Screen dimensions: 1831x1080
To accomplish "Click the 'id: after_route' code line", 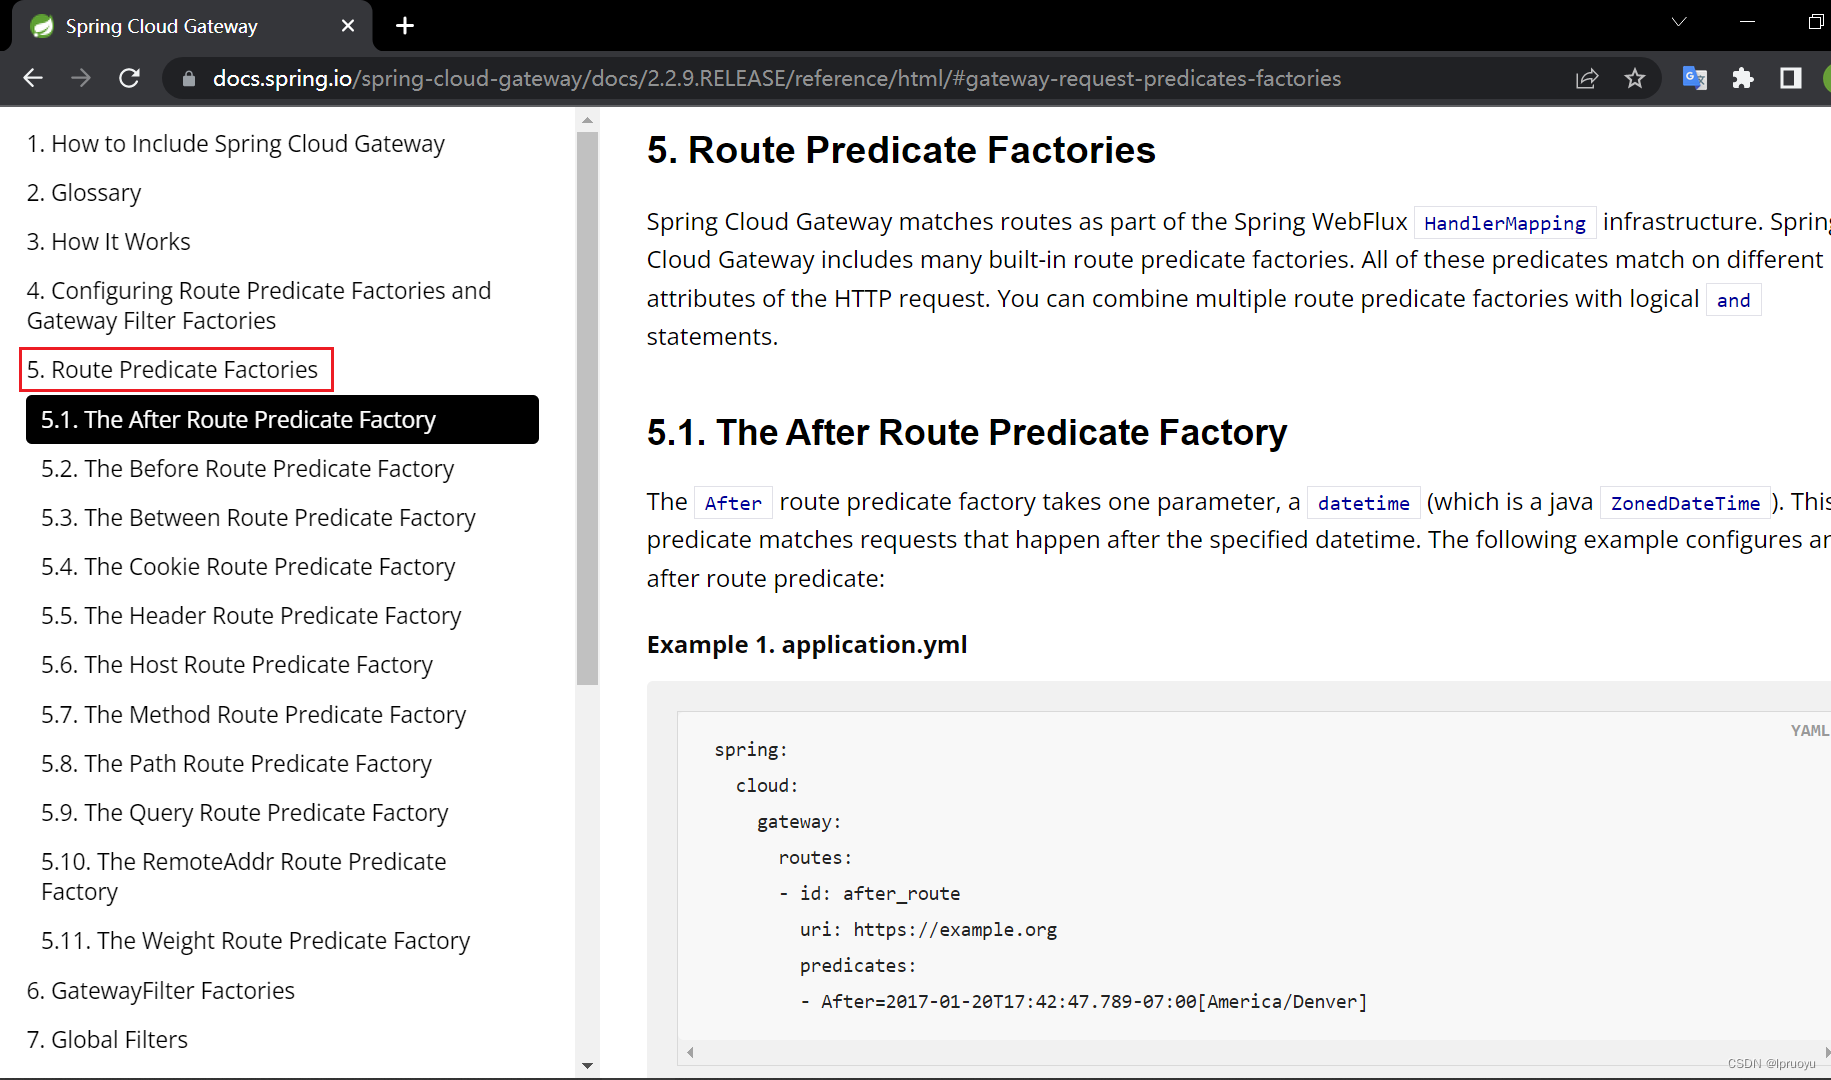I will (870, 894).
